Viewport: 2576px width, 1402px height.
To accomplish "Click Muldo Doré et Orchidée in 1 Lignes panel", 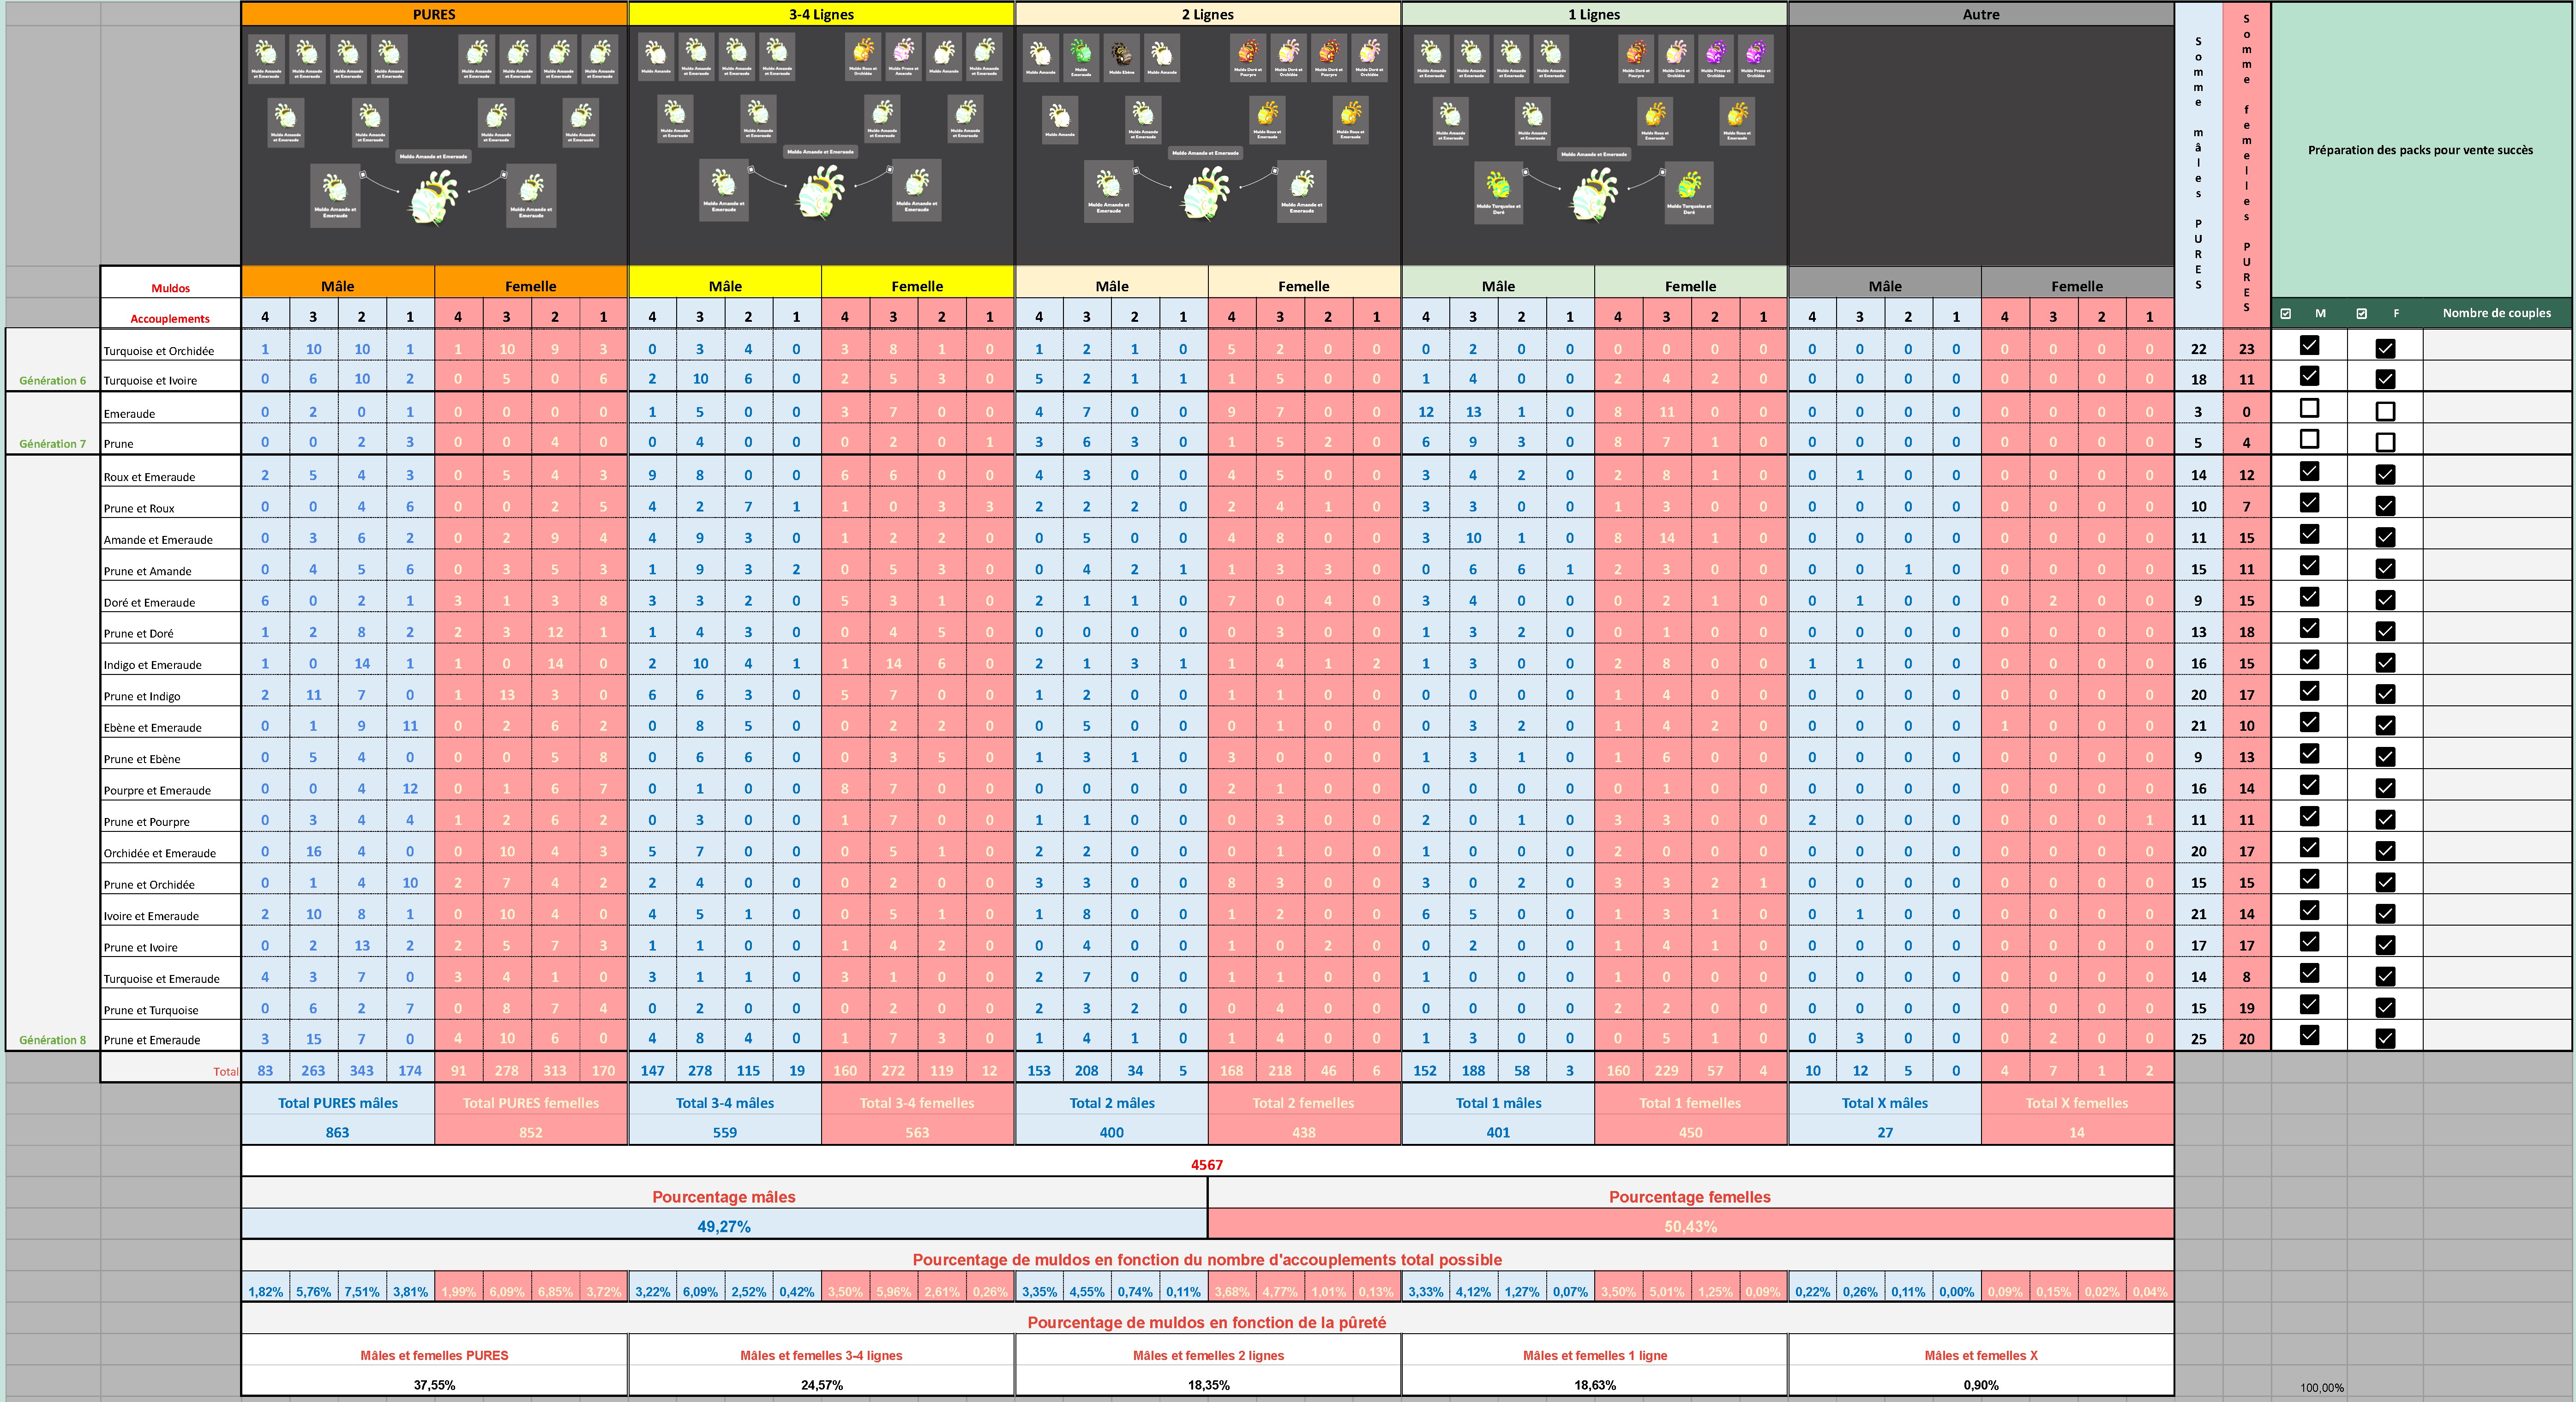I will pos(1676,59).
